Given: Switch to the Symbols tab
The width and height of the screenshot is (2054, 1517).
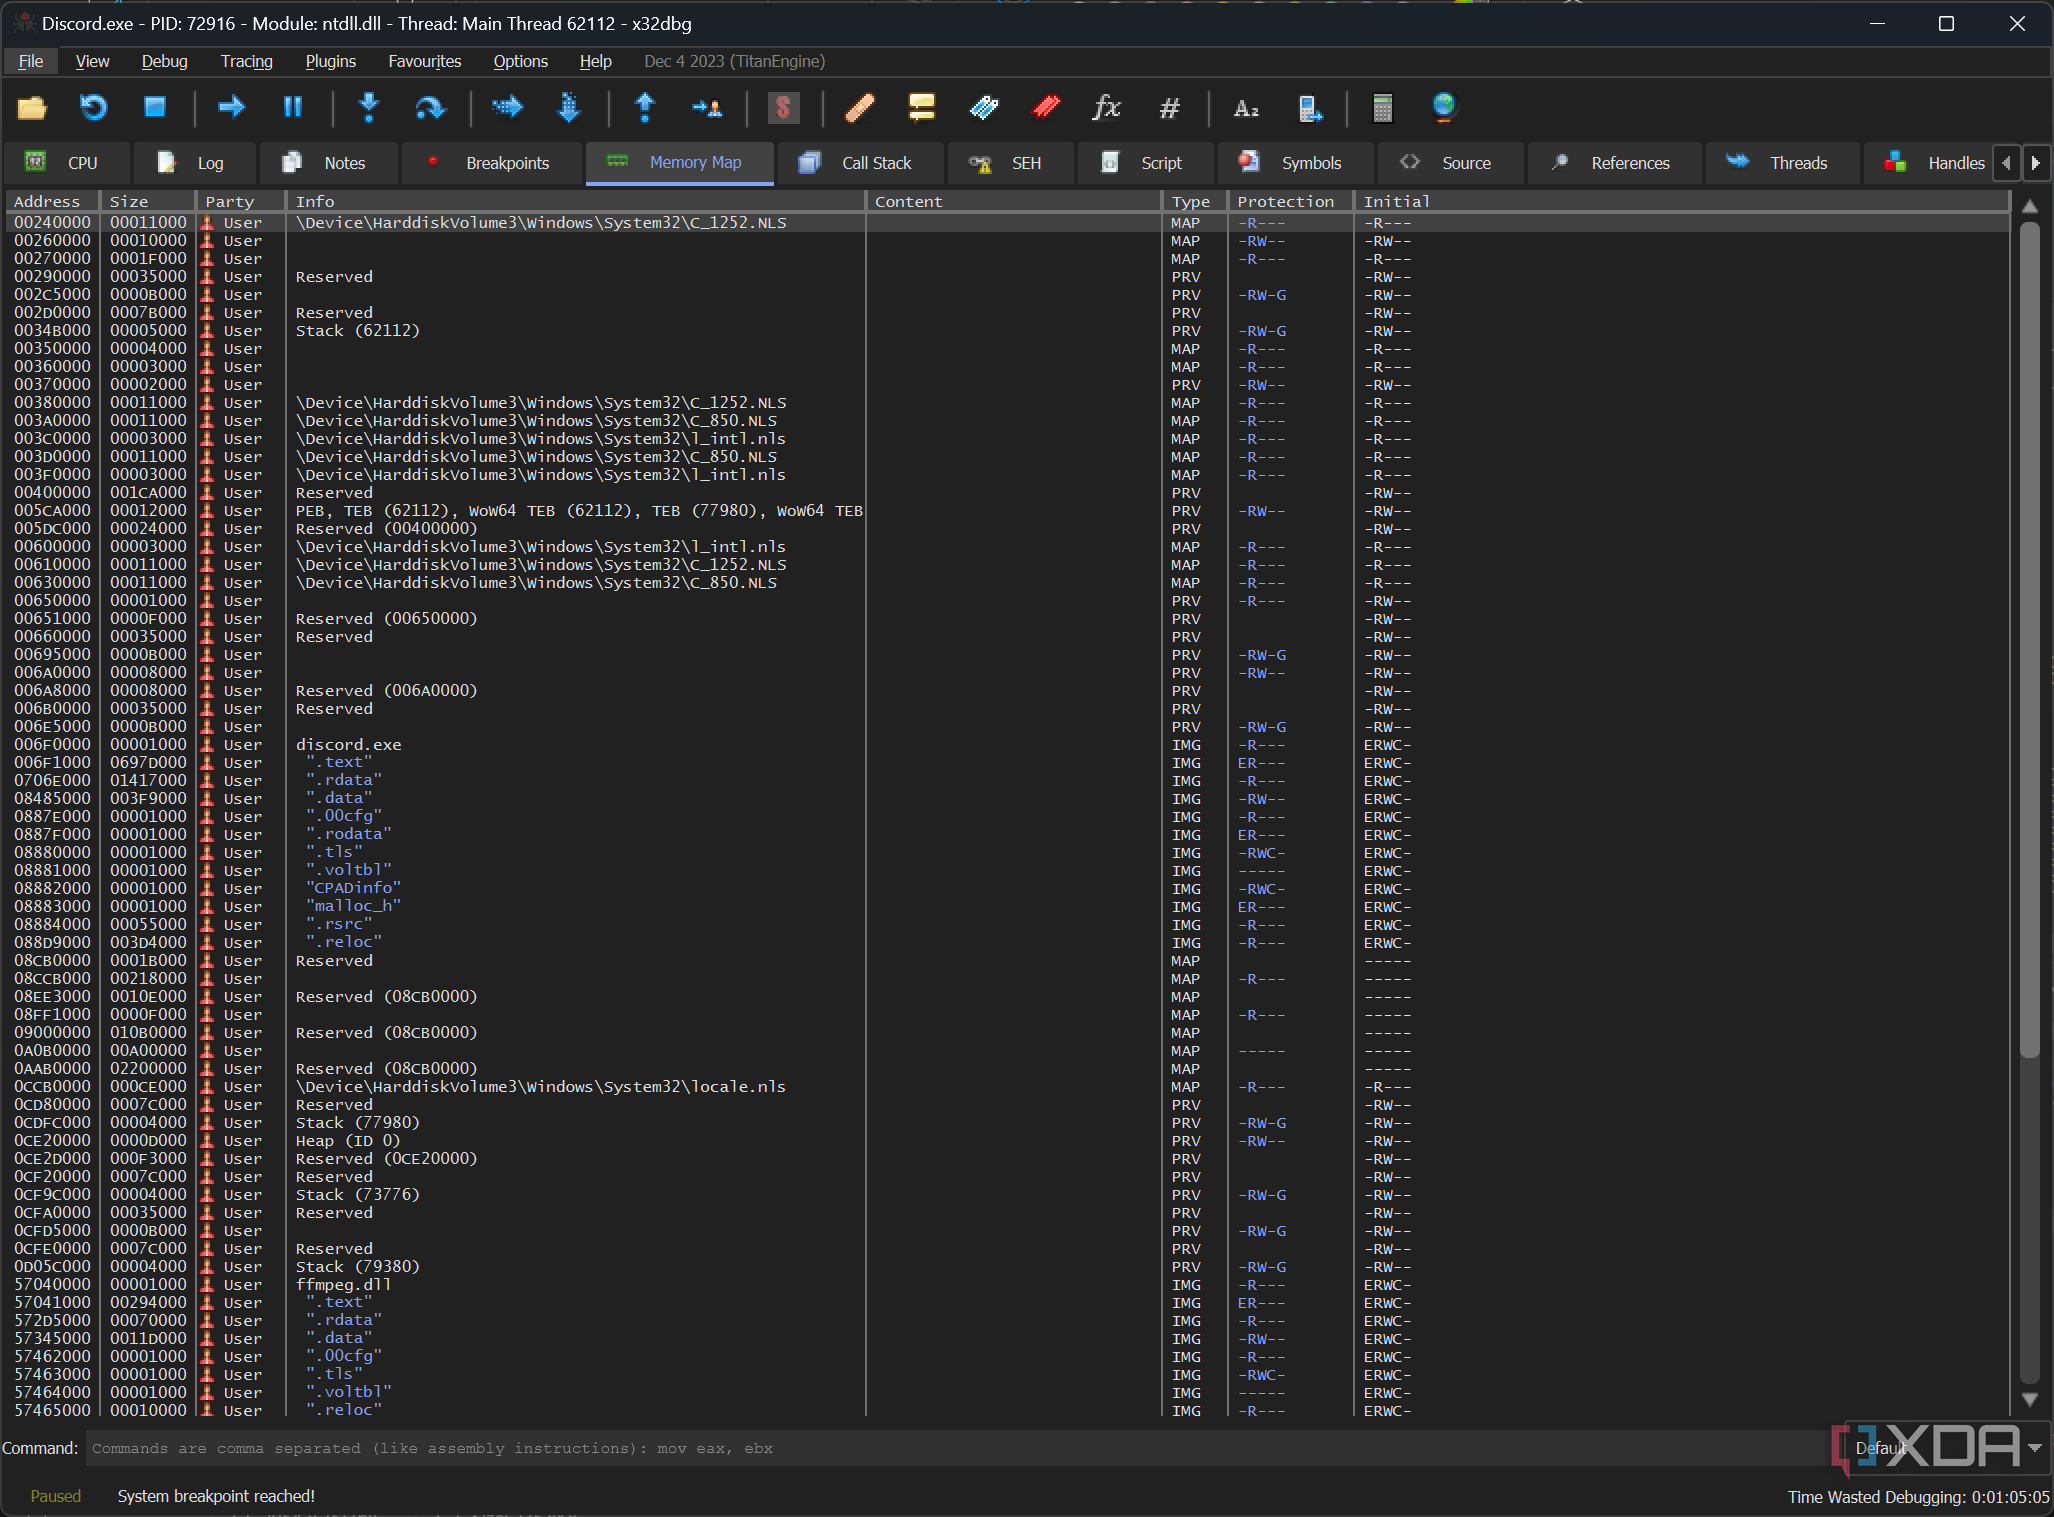Looking at the screenshot, I should pyautogui.click(x=1296, y=163).
